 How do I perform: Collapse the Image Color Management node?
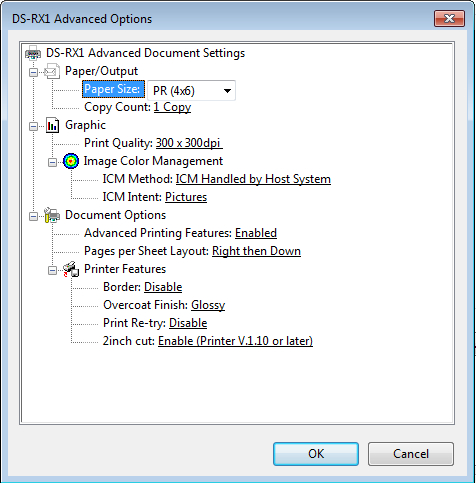pyautogui.click(x=52, y=162)
